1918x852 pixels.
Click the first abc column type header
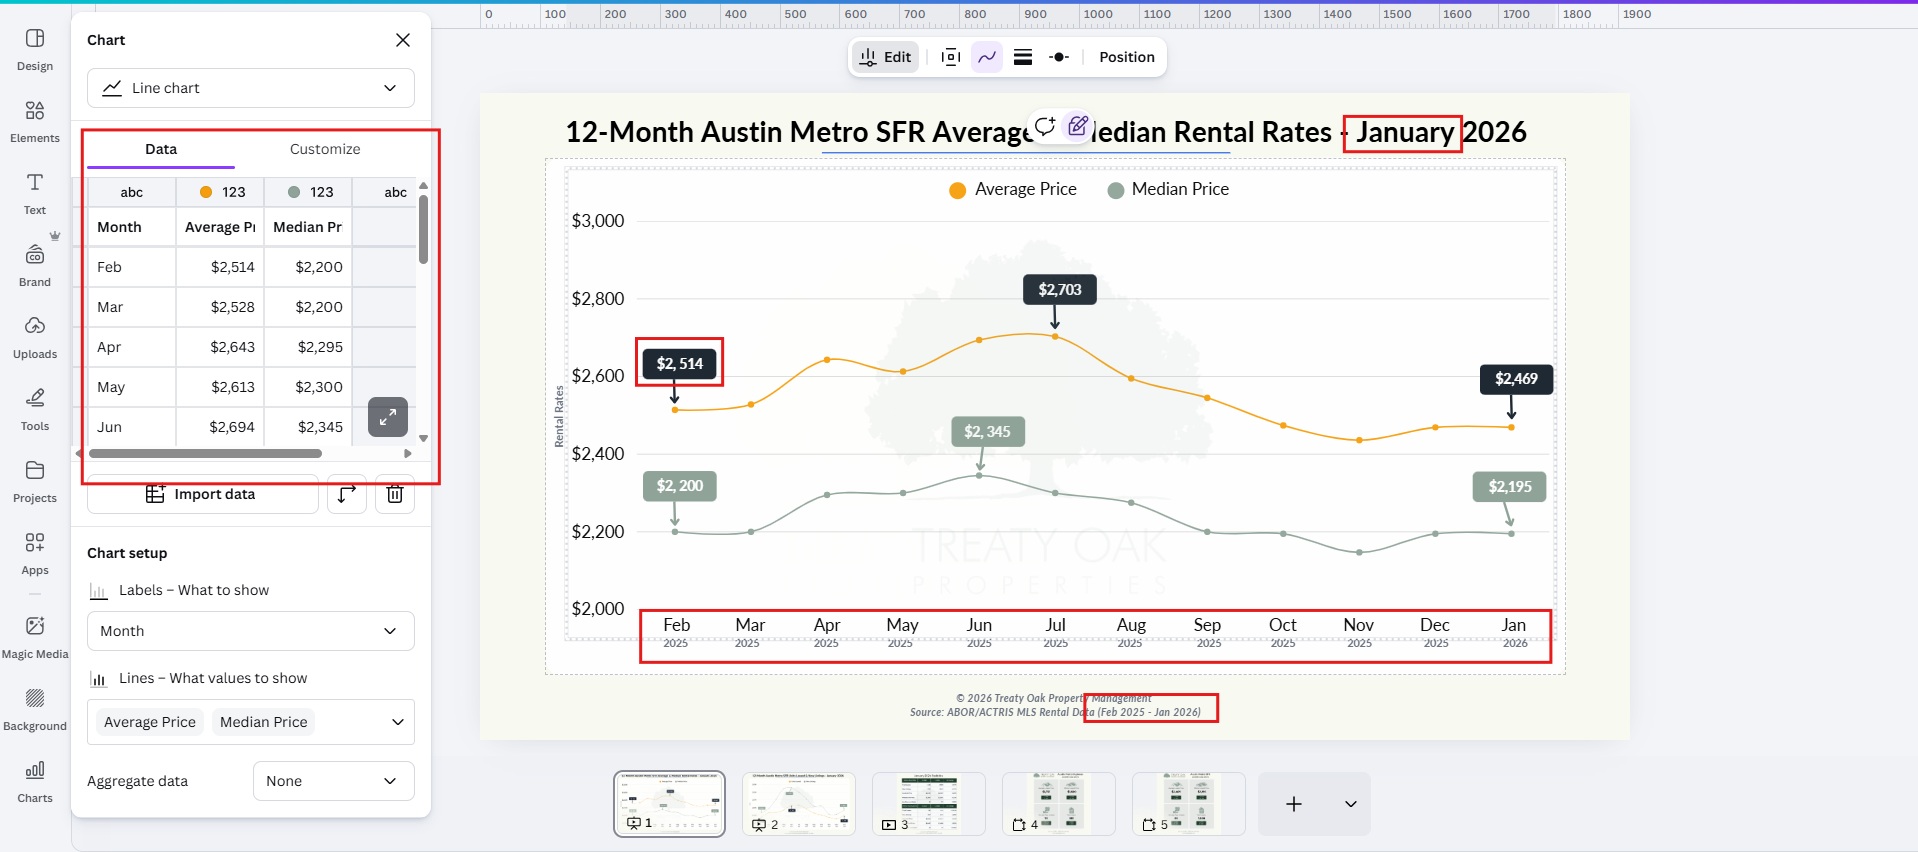point(132,192)
